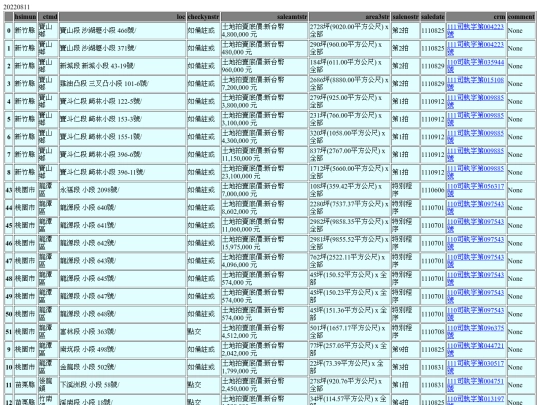Open case link 110司執字第097543號 in row 50
The image size is (540, 405).
pyautogui.click(x=475, y=314)
